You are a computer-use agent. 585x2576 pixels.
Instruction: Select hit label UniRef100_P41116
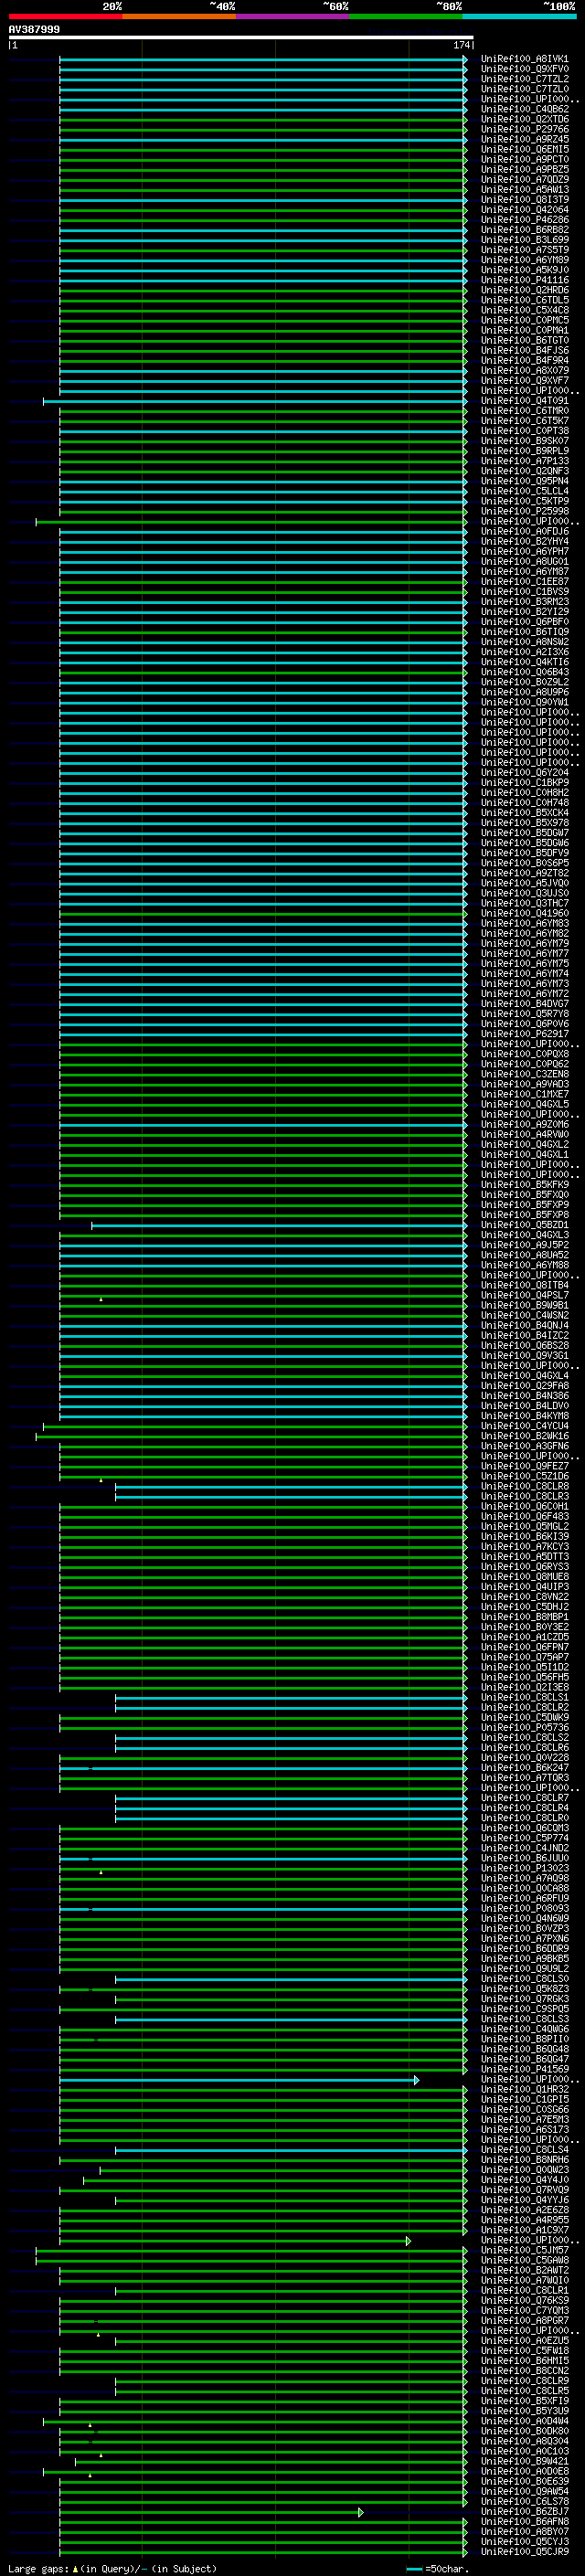click(x=525, y=280)
